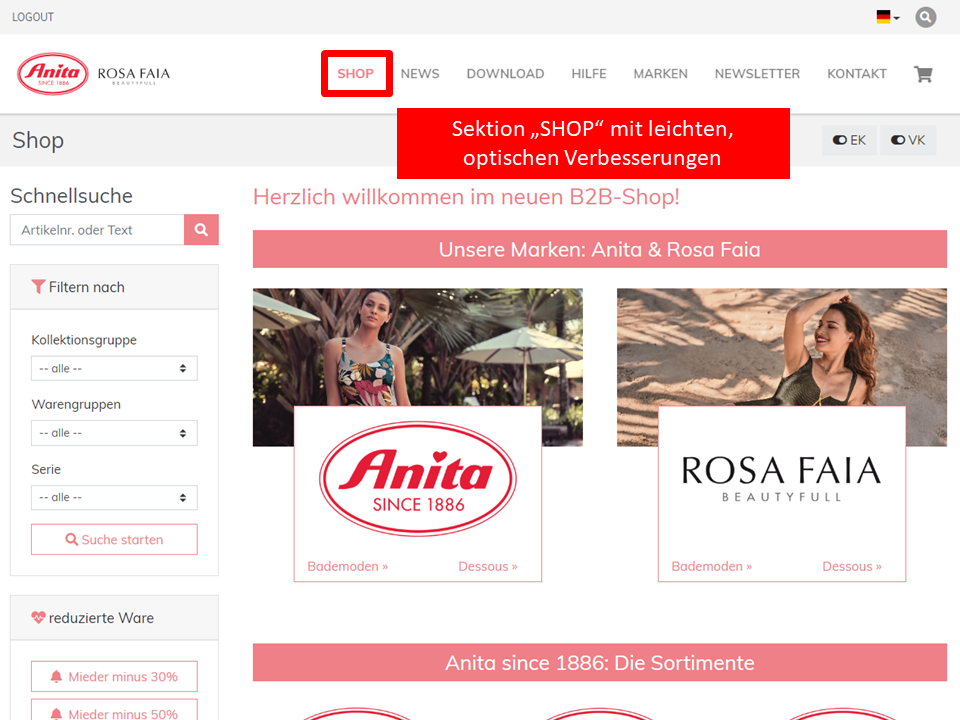Click the Rosa Faia header logo
Screen dimensions: 960x720
134,74
